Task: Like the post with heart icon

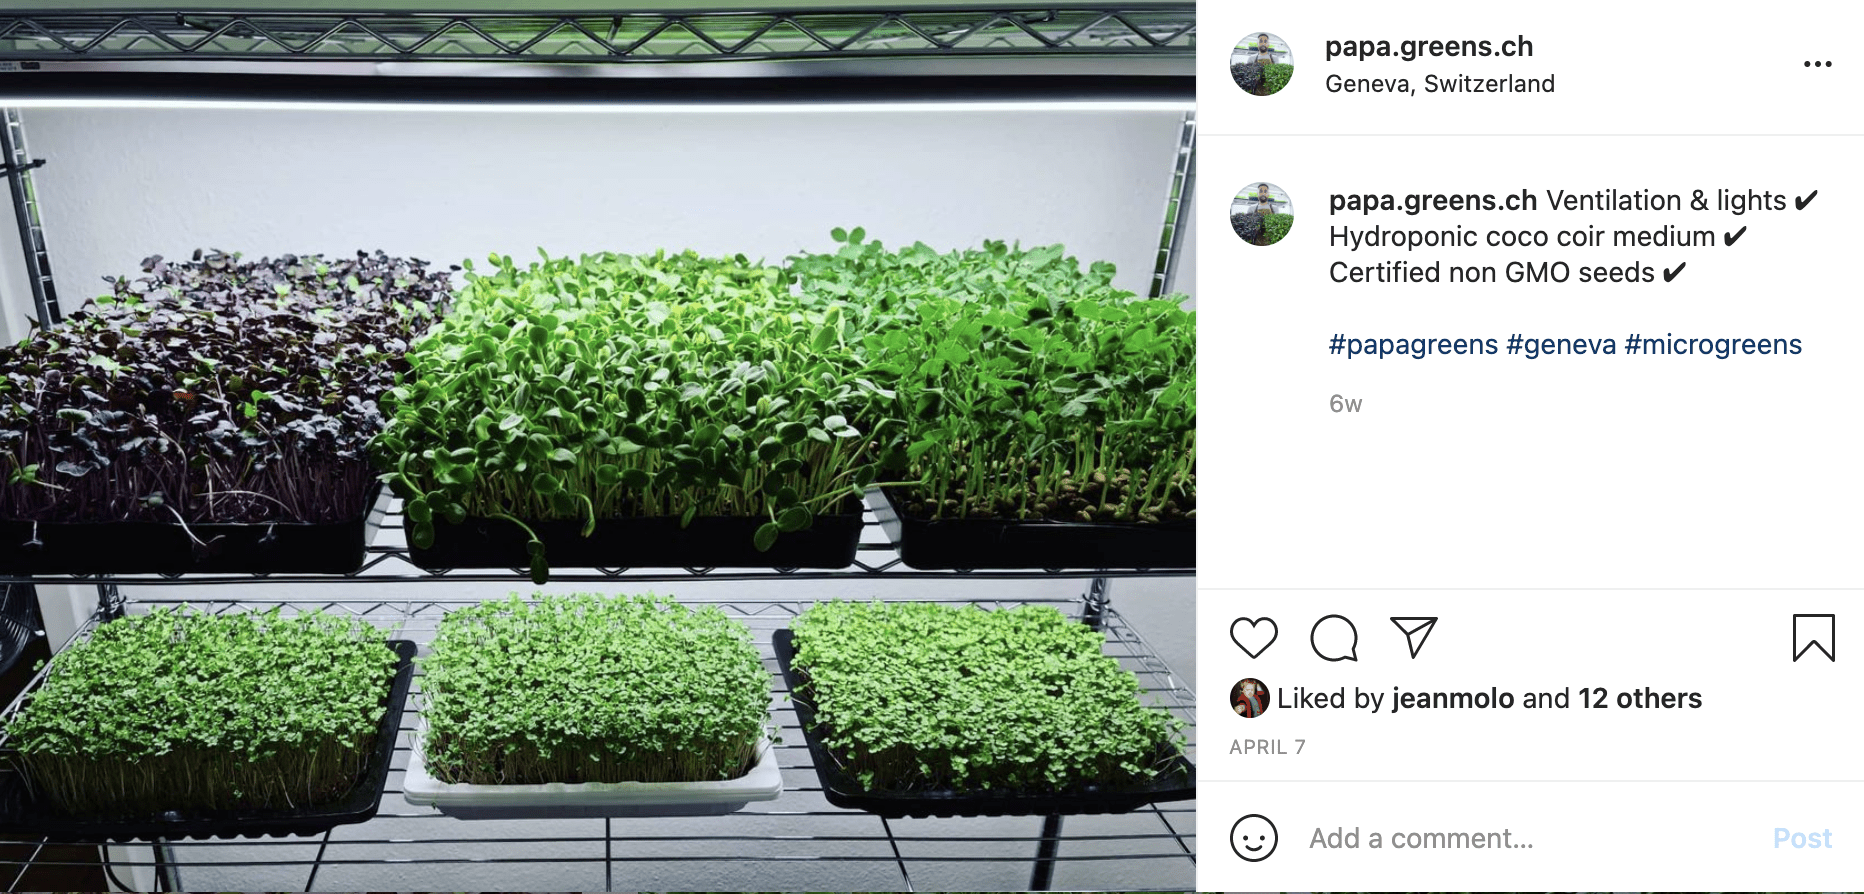Action: point(1253,638)
